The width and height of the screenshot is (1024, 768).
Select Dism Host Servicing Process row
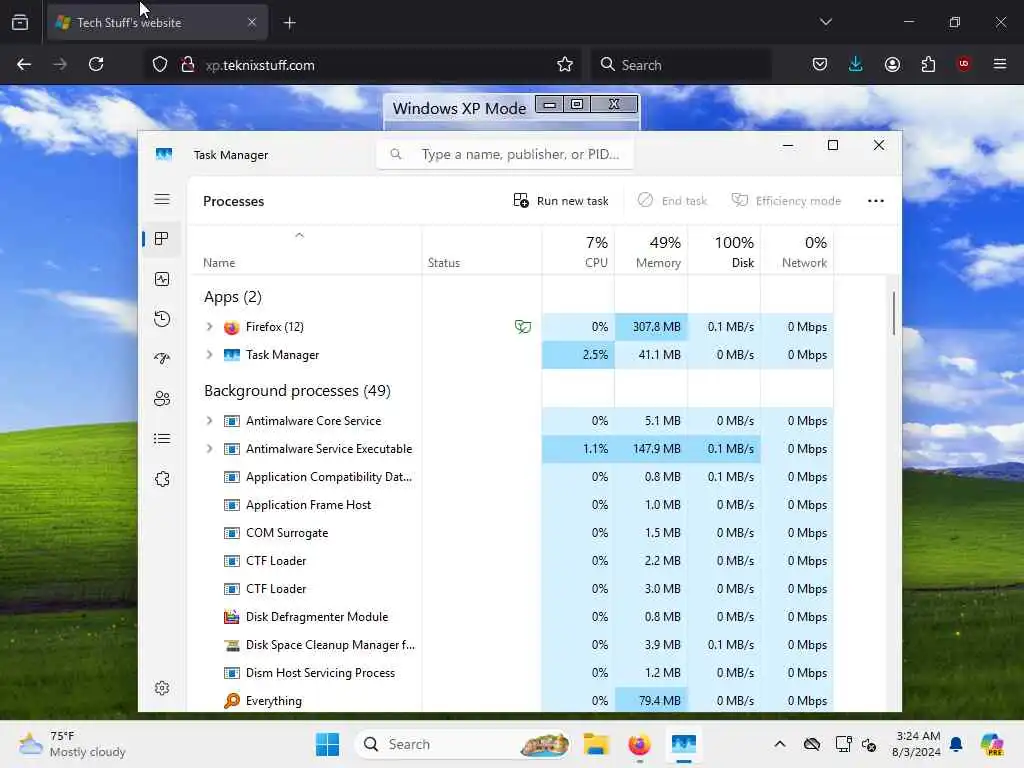point(511,673)
